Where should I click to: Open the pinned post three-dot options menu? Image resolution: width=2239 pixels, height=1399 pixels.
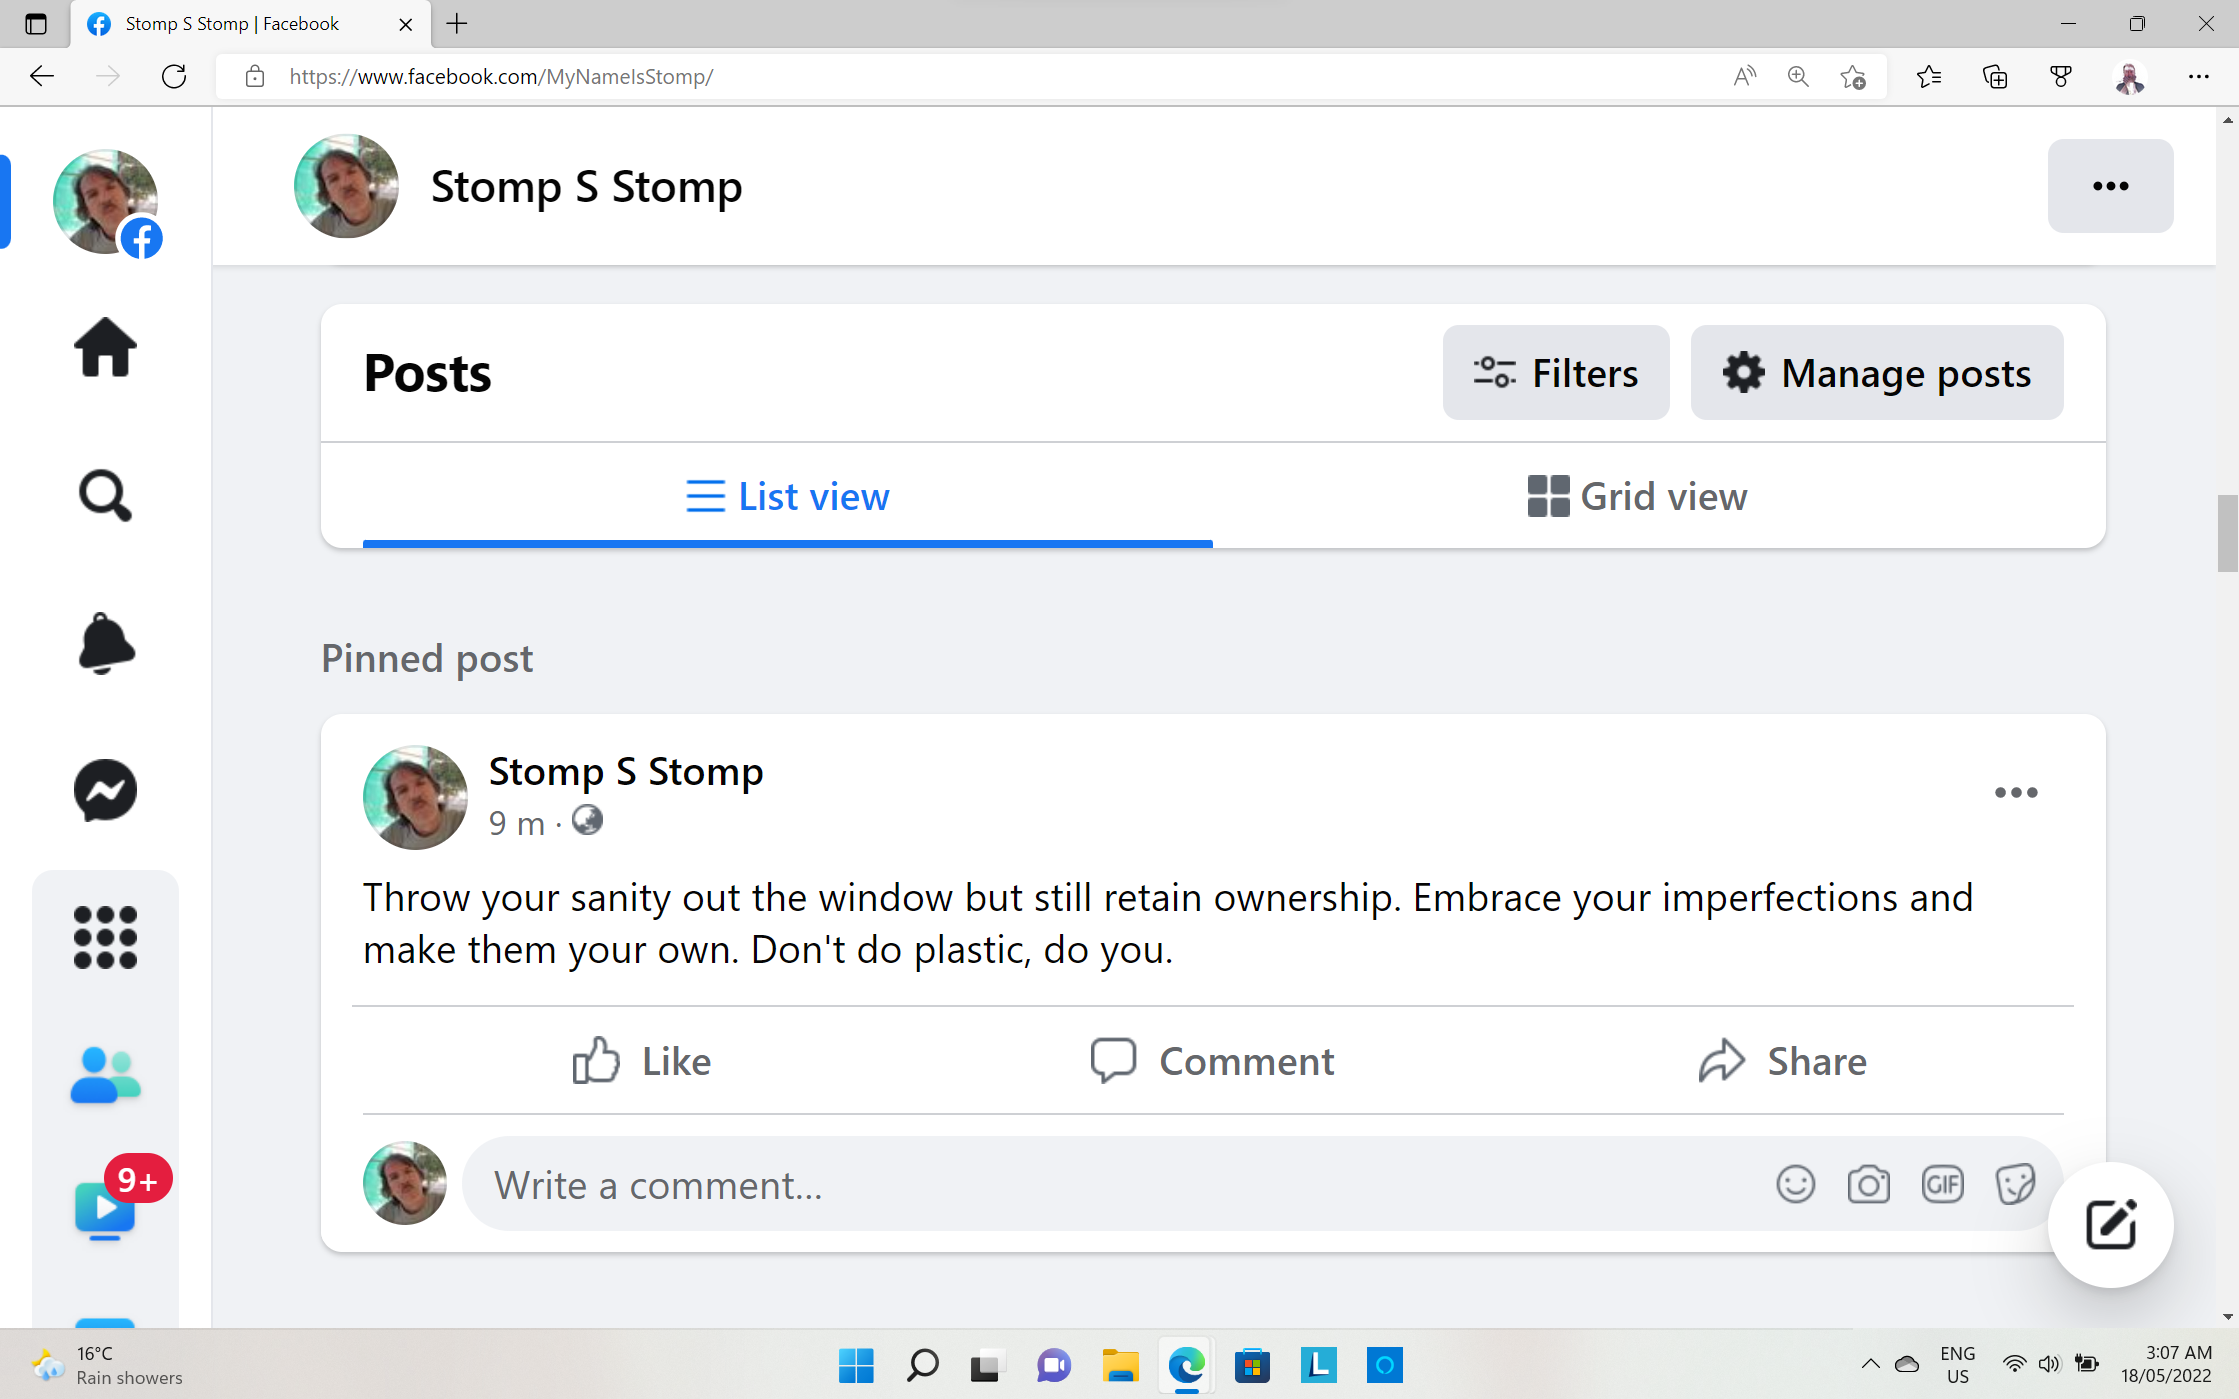click(2015, 793)
